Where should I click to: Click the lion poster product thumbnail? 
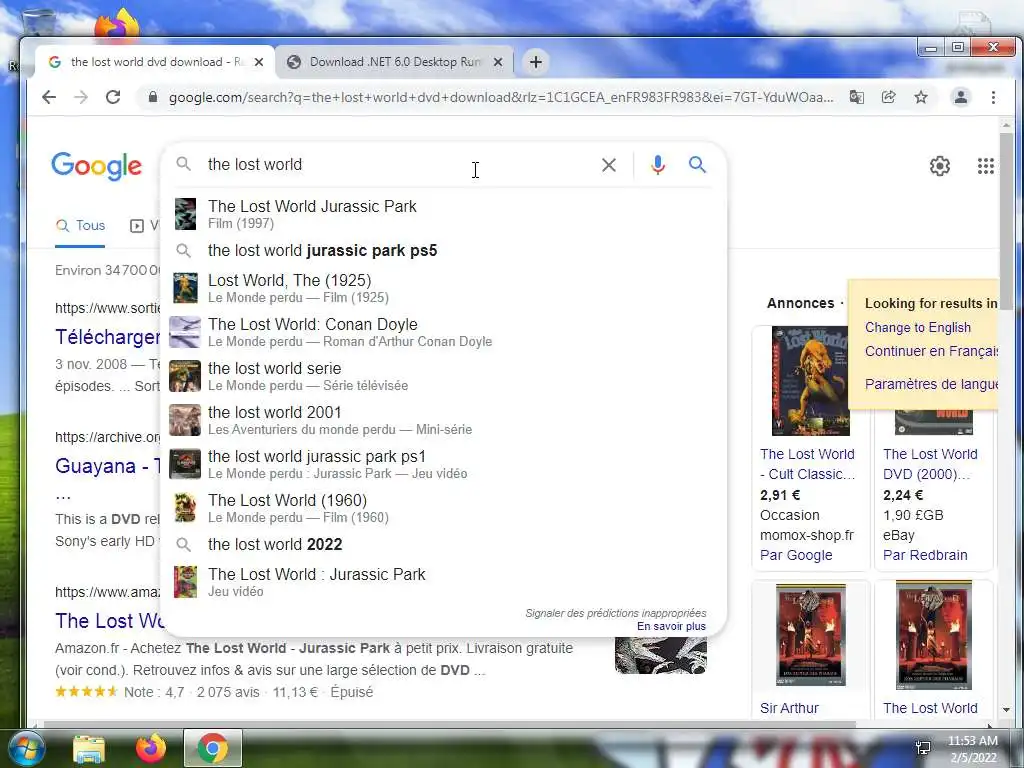click(810, 381)
